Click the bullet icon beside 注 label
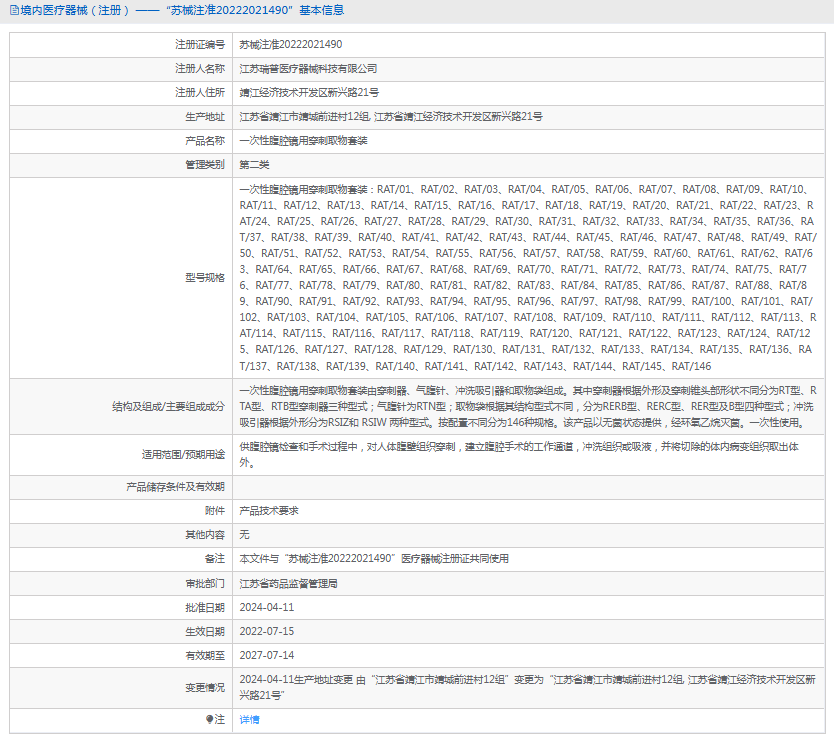Viewport: 834px width, 739px height. coord(210,719)
